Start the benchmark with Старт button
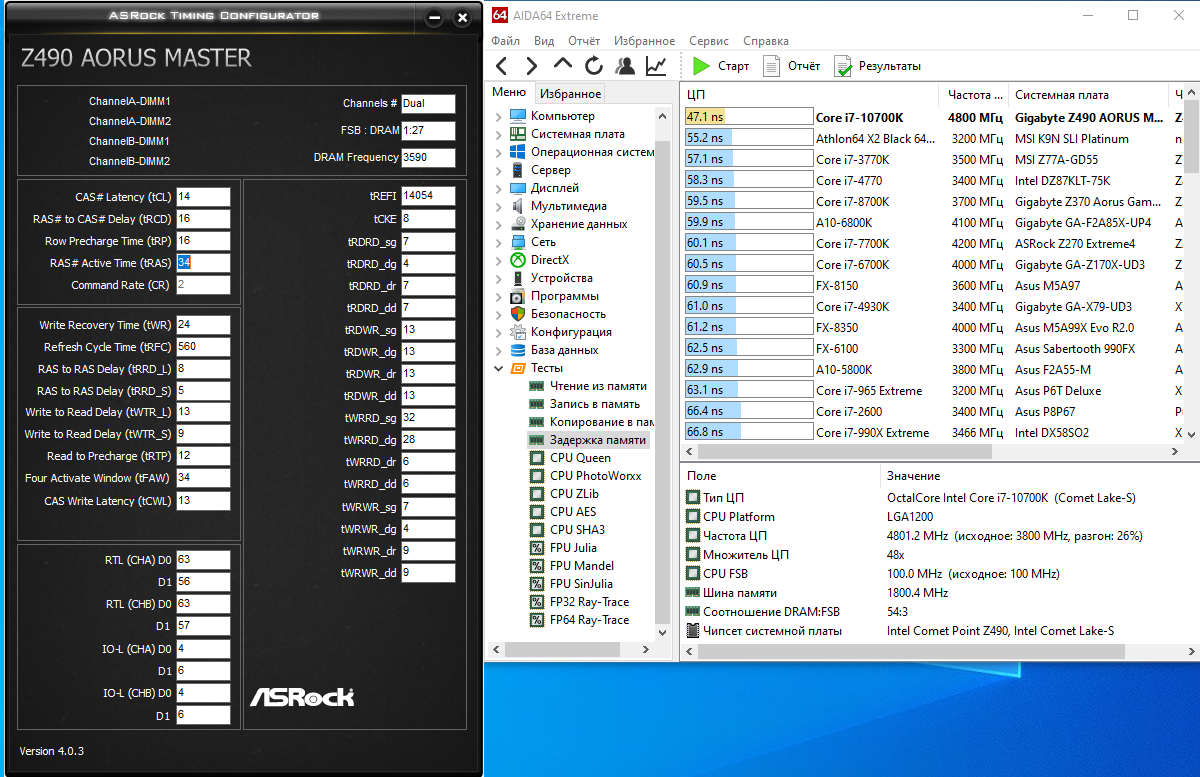 tap(721, 66)
